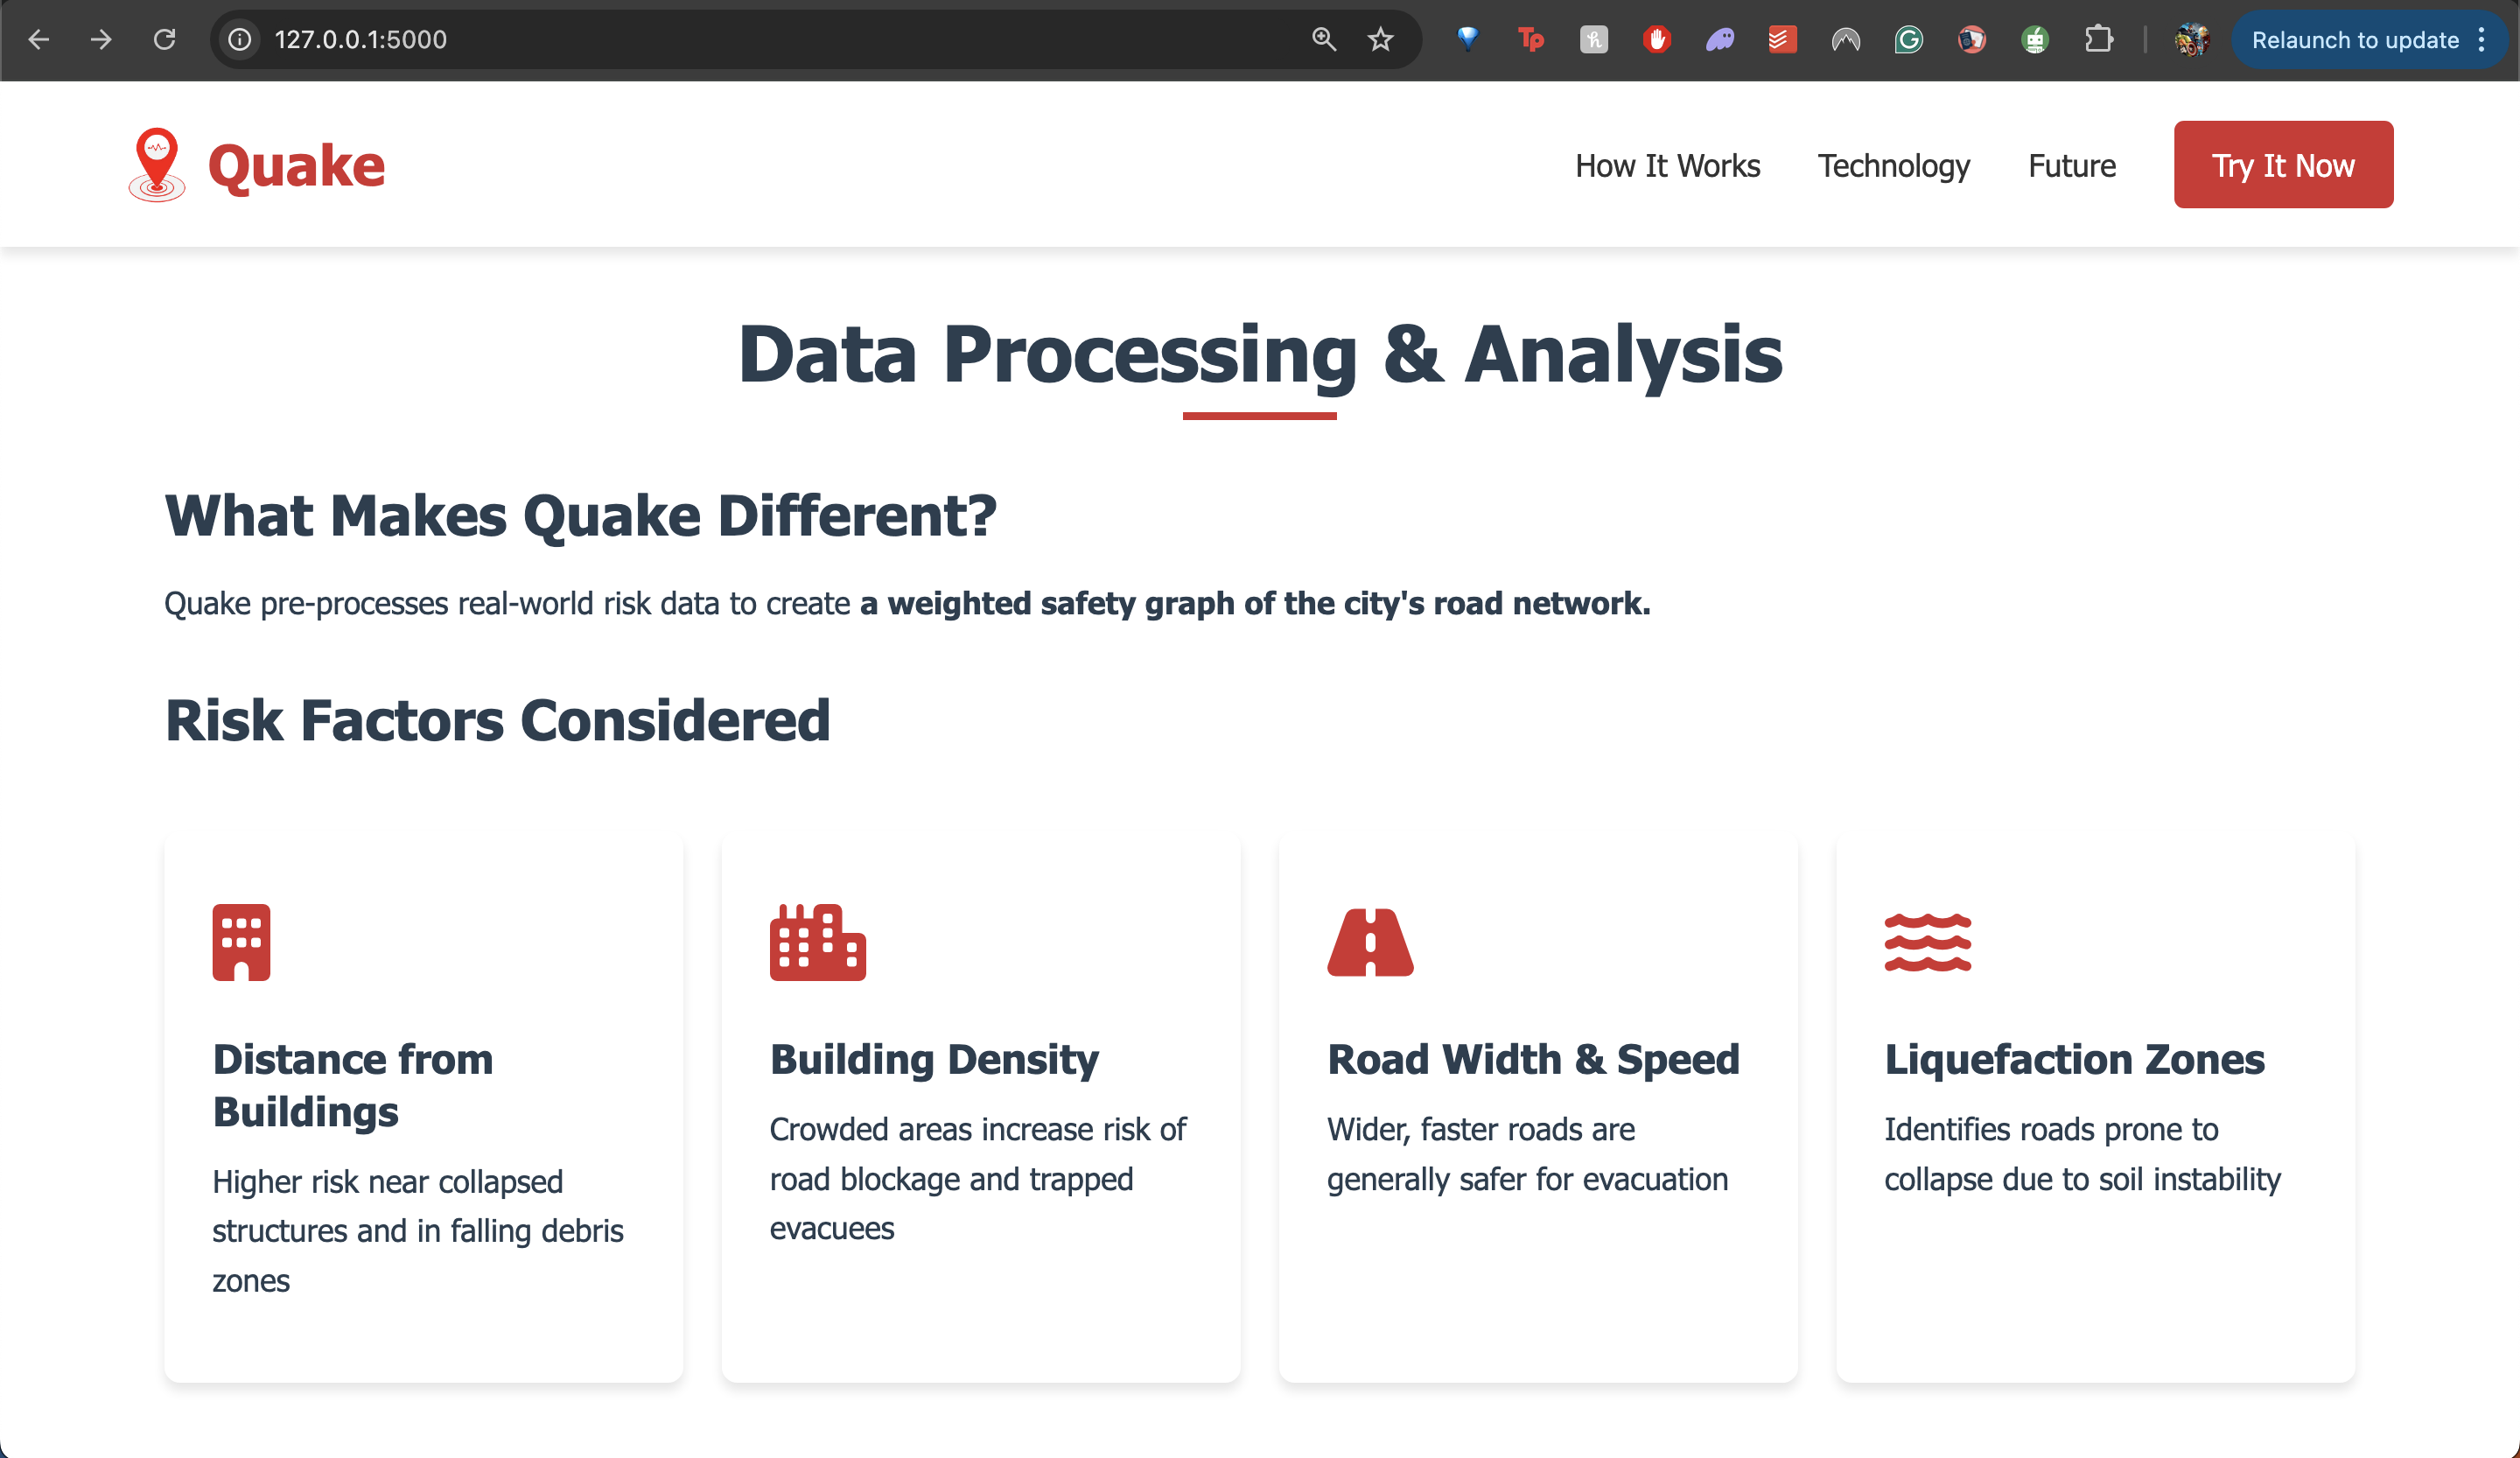Viewport: 2520px width, 1458px height.
Task: Go to How It Works section
Action: coord(1667,165)
